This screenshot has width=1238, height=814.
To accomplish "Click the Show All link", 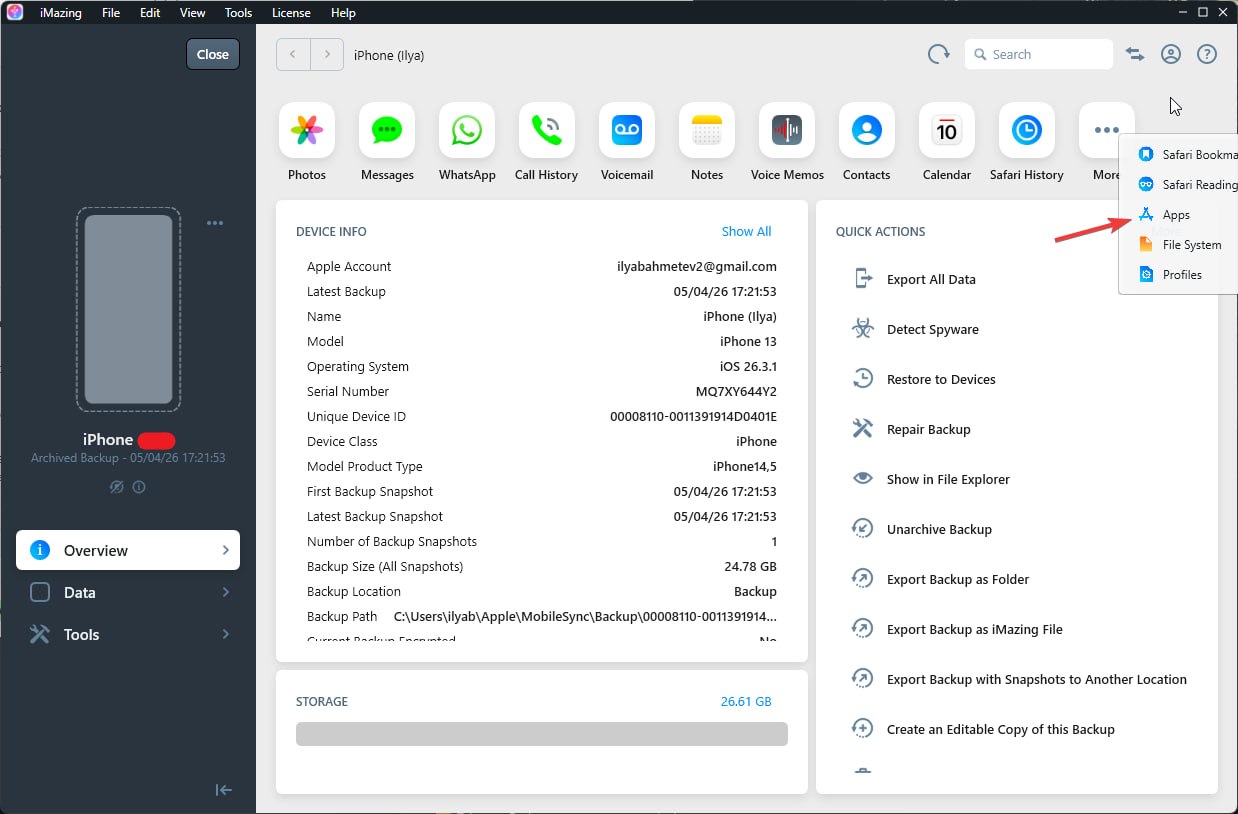I will [746, 231].
